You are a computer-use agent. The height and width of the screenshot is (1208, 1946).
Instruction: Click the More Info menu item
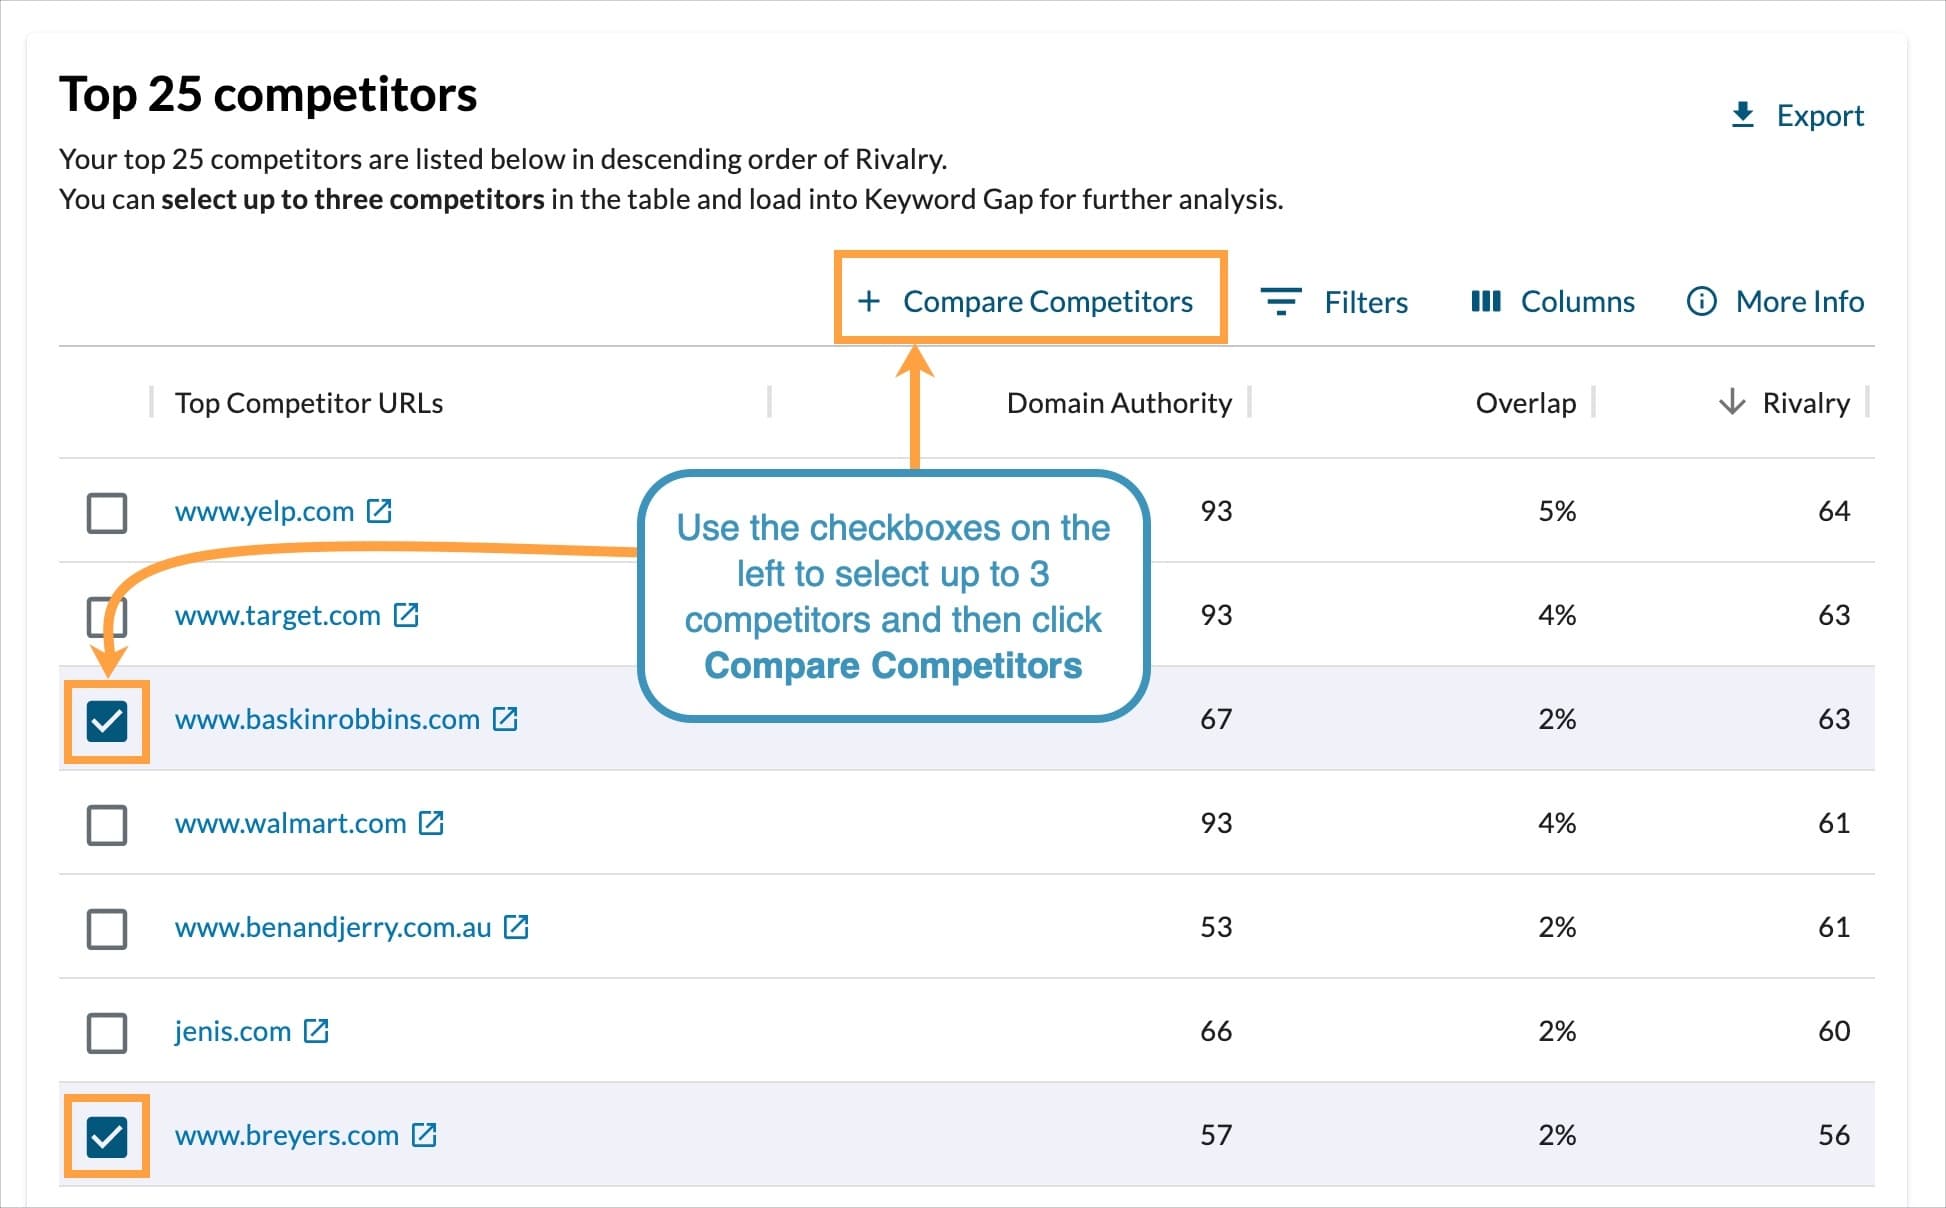coord(1800,301)
